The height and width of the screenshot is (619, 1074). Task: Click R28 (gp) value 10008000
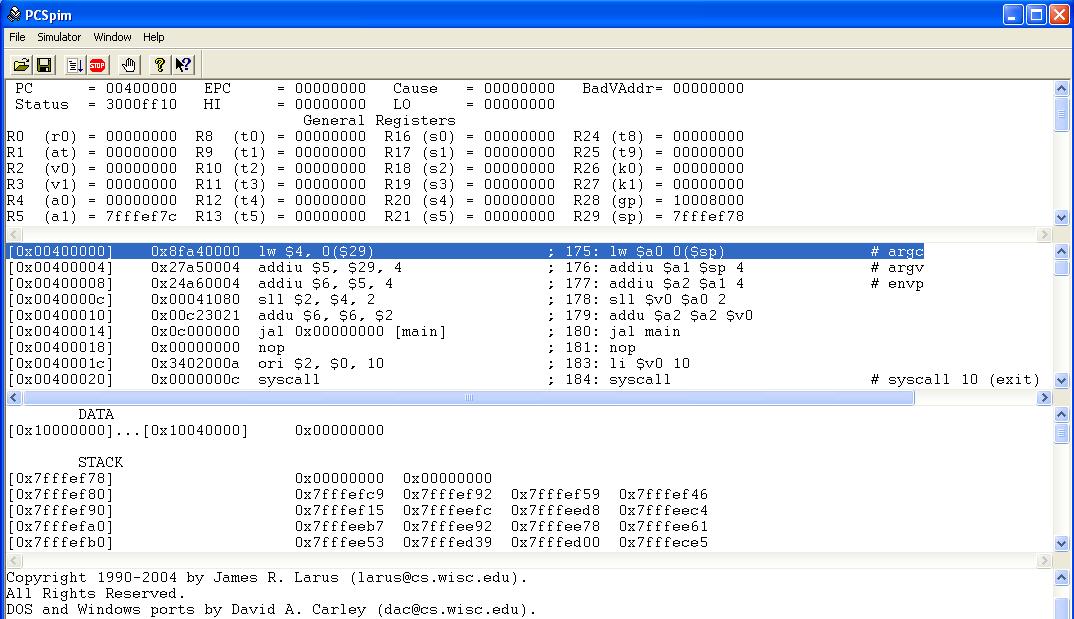click(x=708, y=201)
